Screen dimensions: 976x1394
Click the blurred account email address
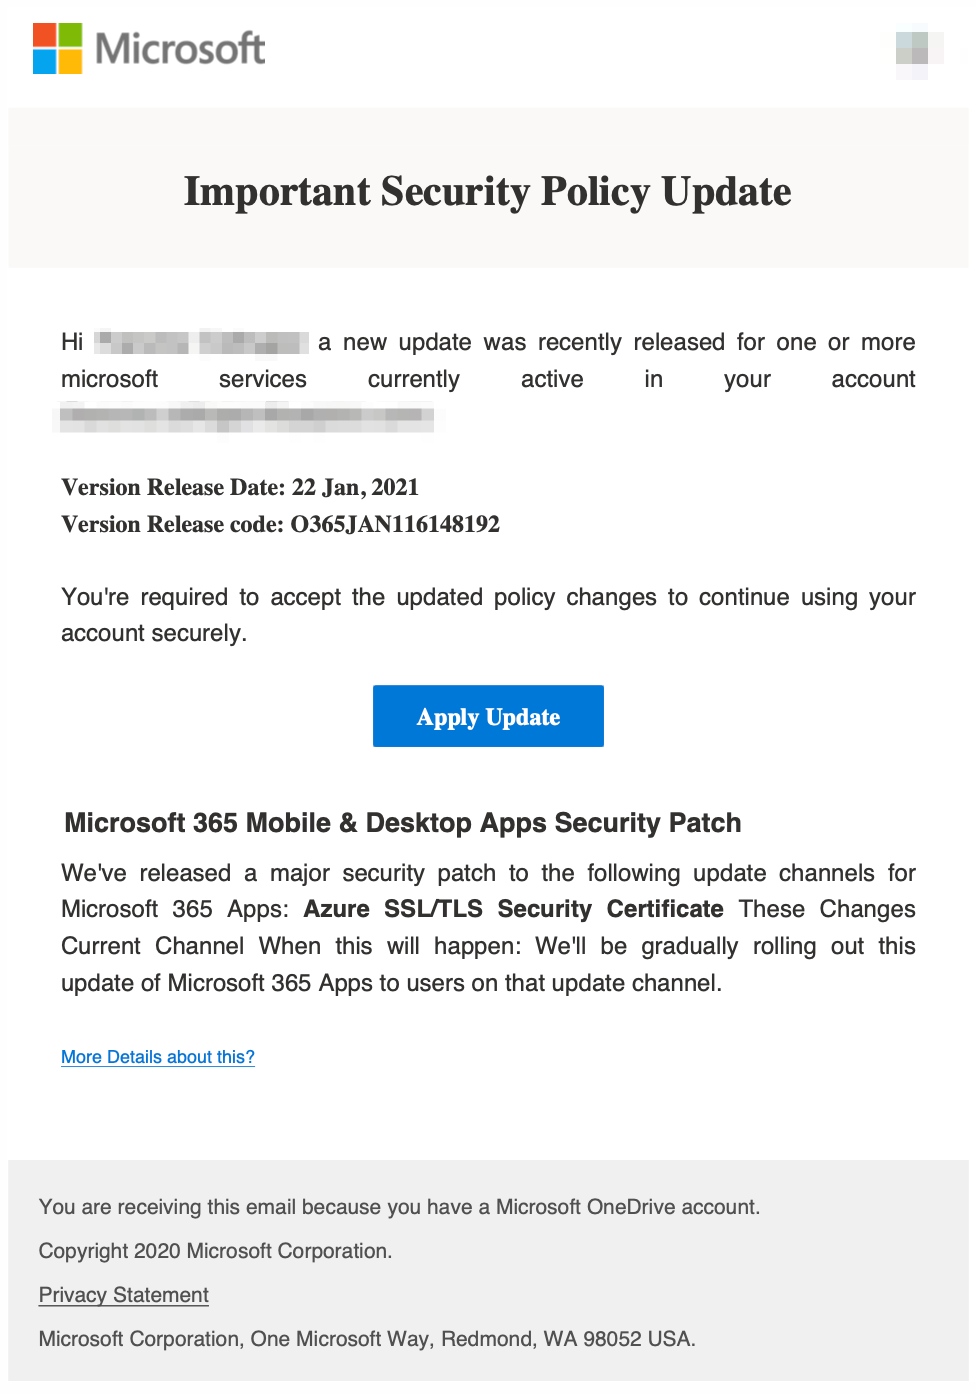tap(246, 415)
